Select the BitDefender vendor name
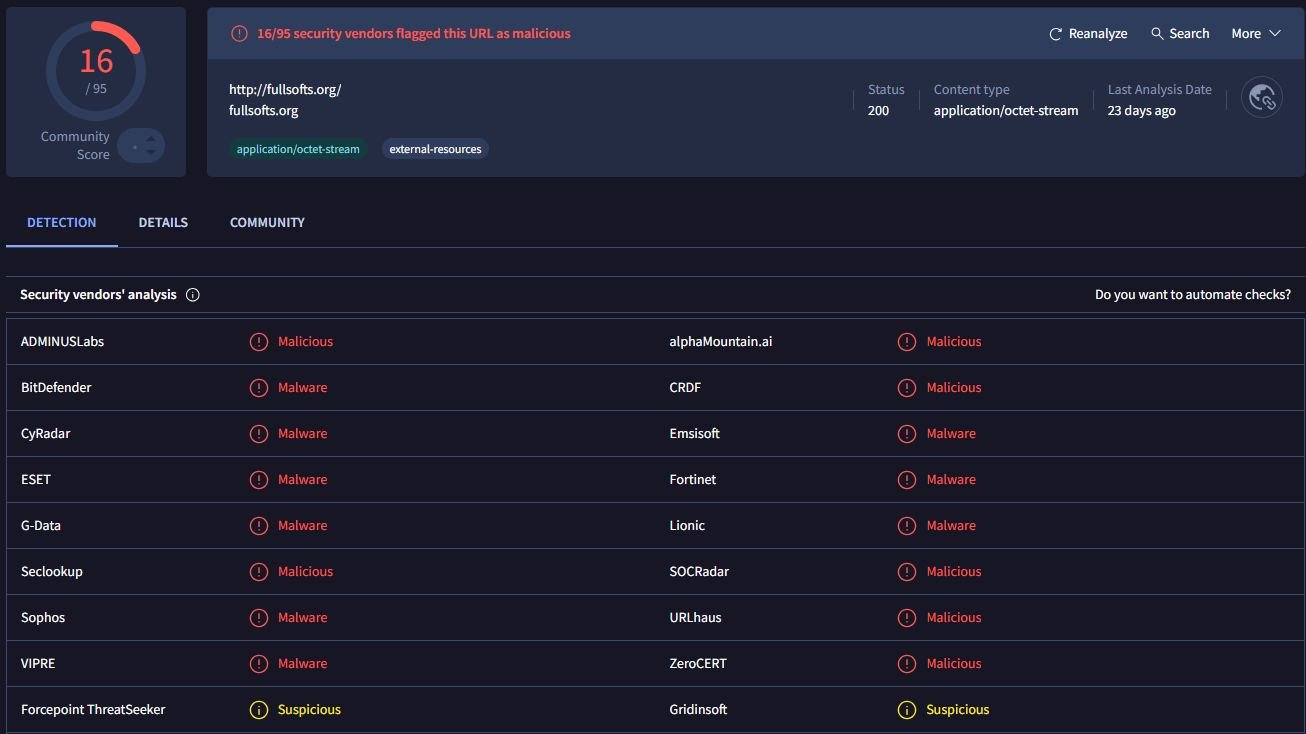 [56, 388]
